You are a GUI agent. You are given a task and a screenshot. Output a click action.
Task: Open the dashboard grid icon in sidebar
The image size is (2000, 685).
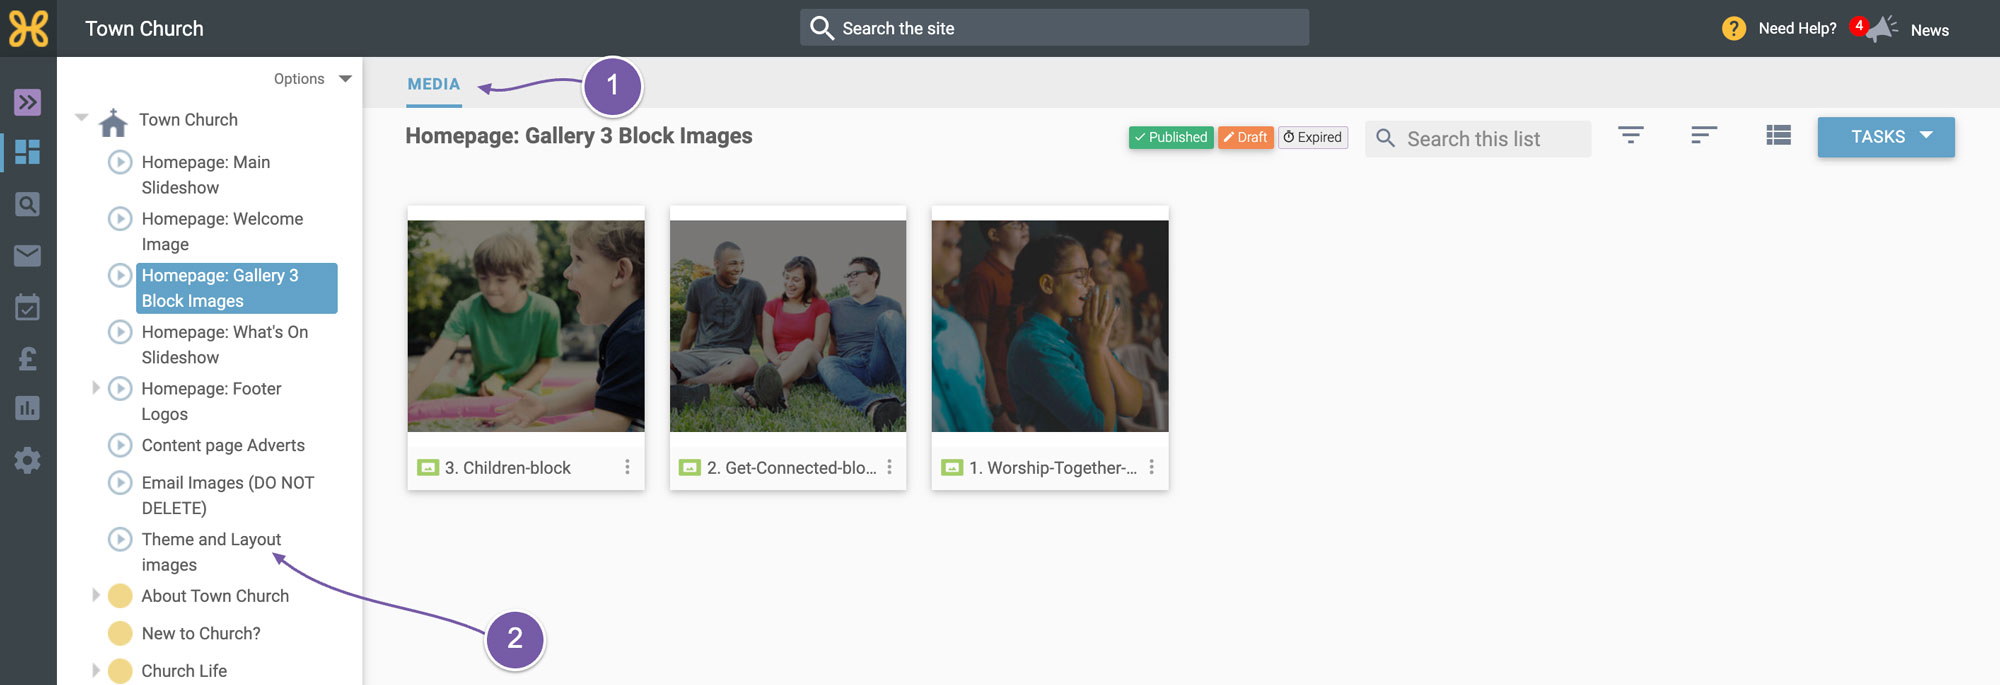[x=28, y=152]
